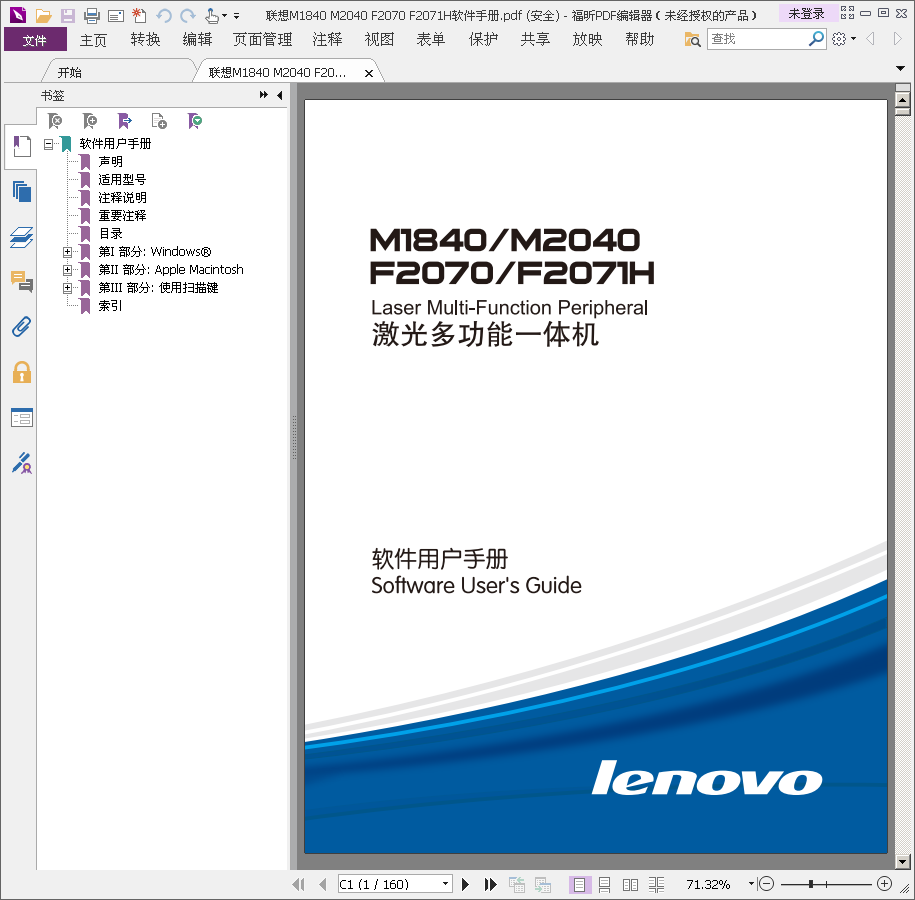The image size is (915, 900).
Task: Click the 未登录 sign-in button
Action: tap(807, 13)
